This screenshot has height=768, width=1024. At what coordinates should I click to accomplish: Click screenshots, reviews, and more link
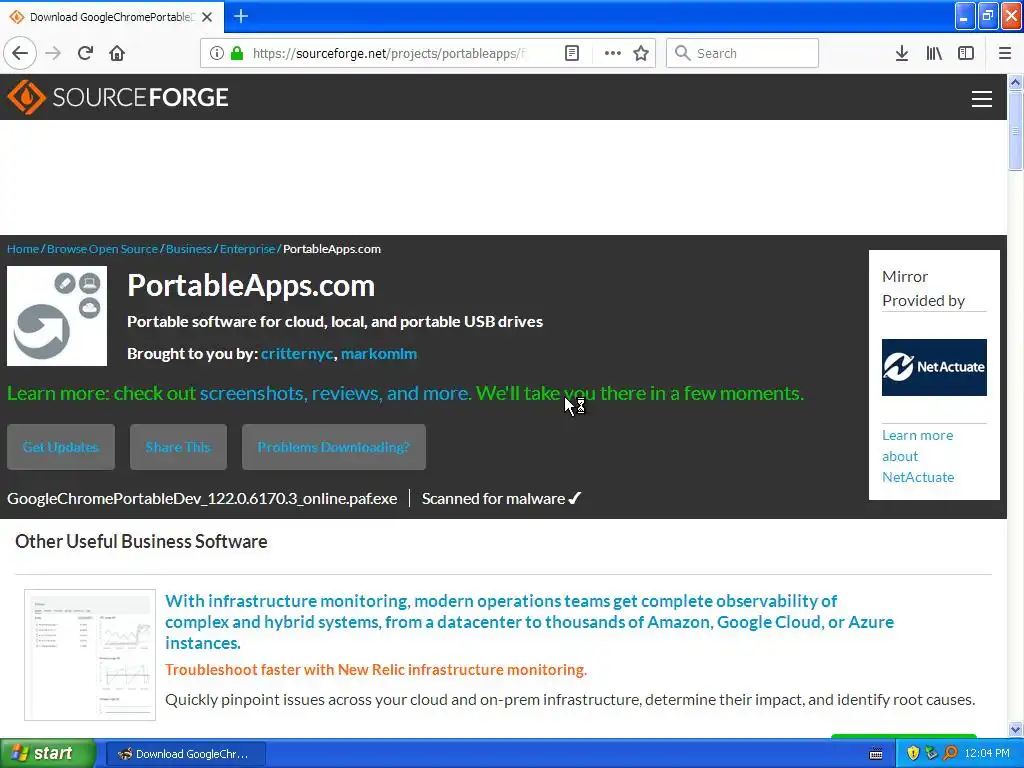click(x=335, y=393)
